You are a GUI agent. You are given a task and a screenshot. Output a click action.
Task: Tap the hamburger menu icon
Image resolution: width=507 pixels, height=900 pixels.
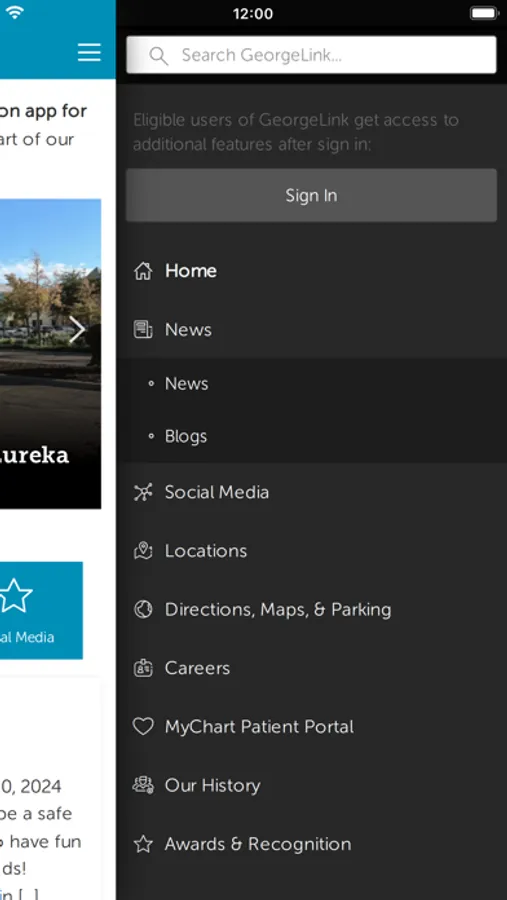[x=89, y=52]
